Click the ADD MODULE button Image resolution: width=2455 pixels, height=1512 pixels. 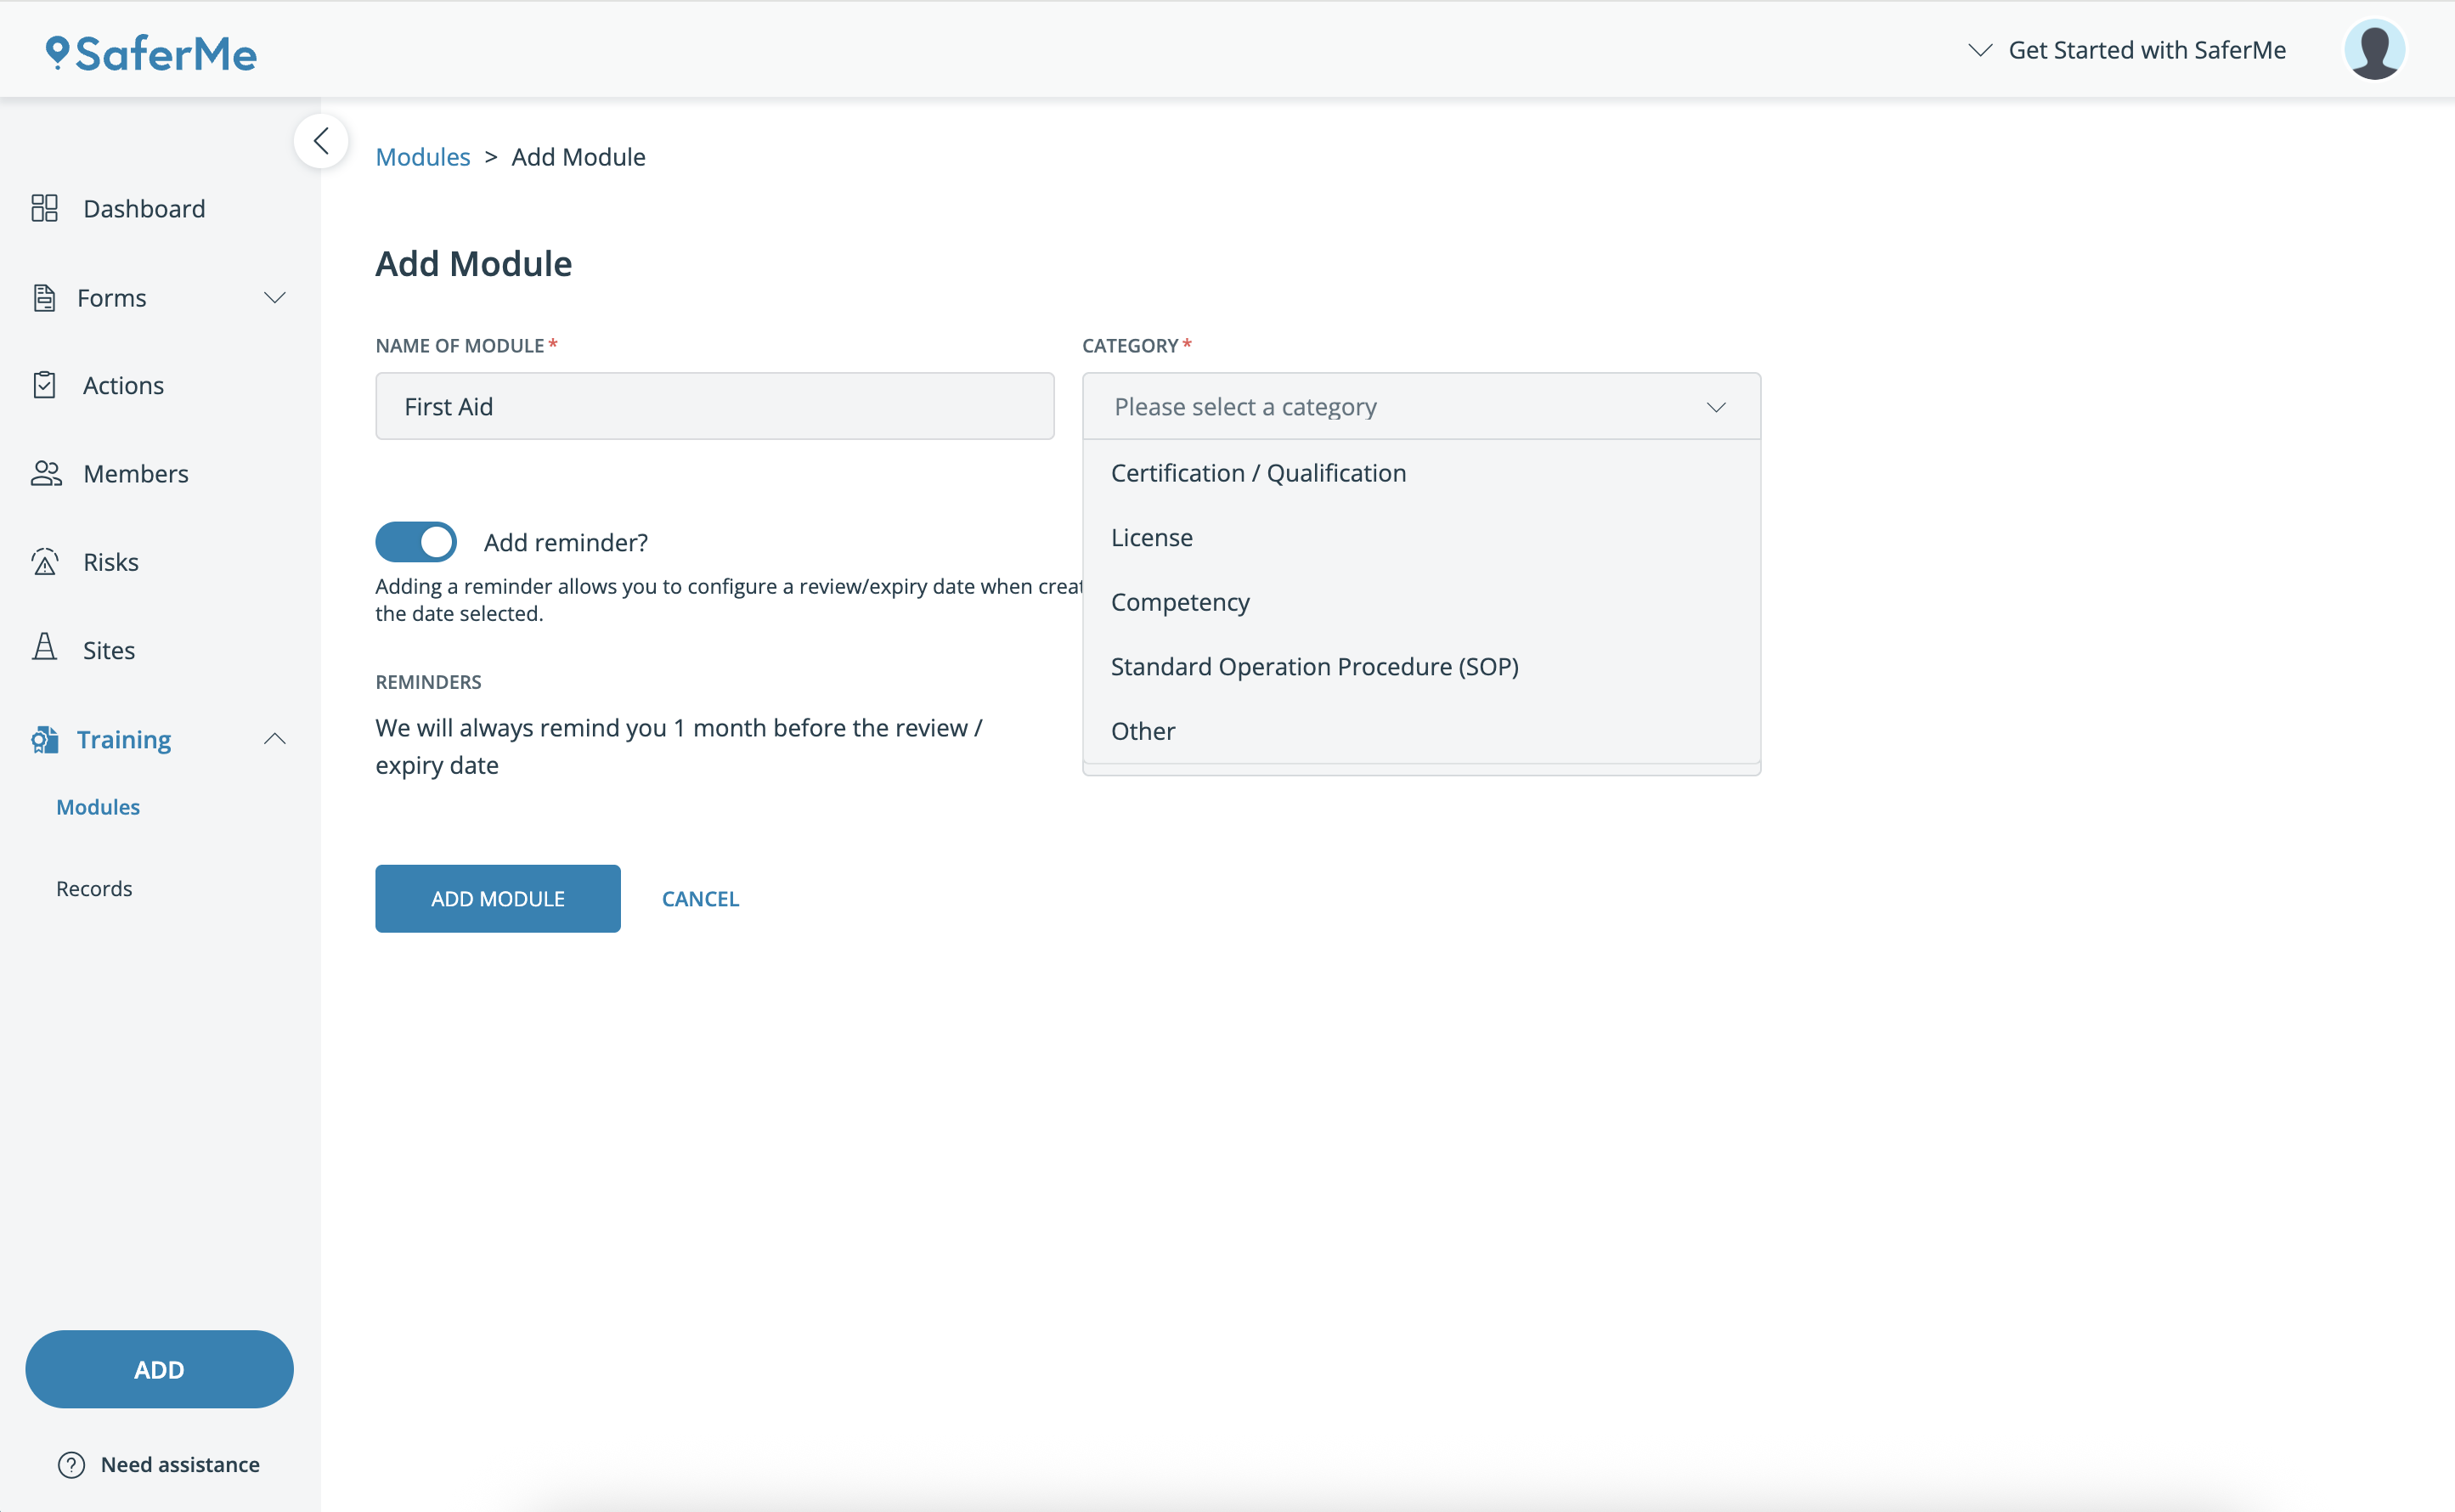coord(497,899)
